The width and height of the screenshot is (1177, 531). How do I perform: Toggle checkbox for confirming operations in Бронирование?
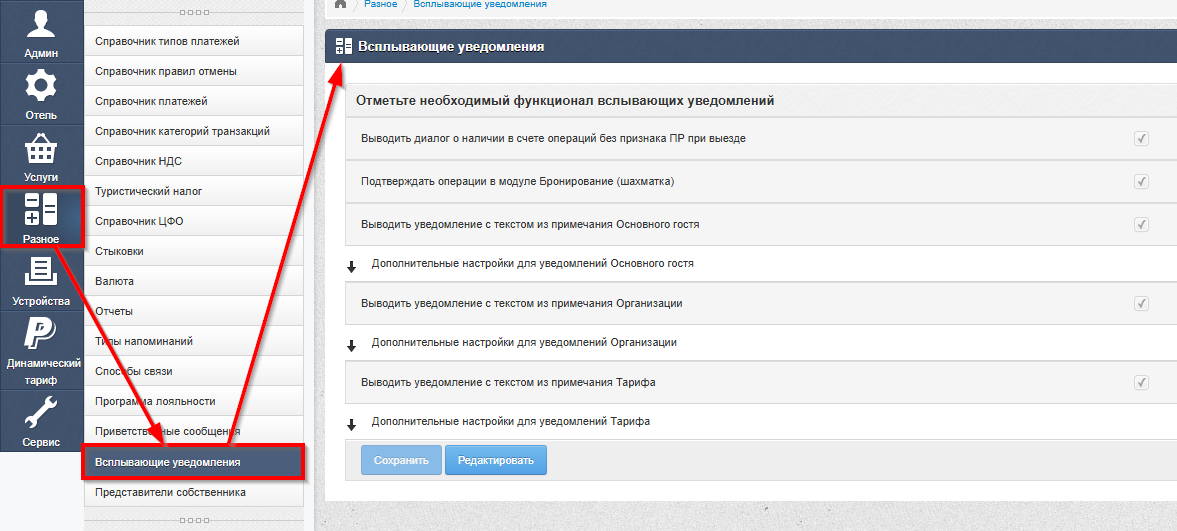[1141, 182]
